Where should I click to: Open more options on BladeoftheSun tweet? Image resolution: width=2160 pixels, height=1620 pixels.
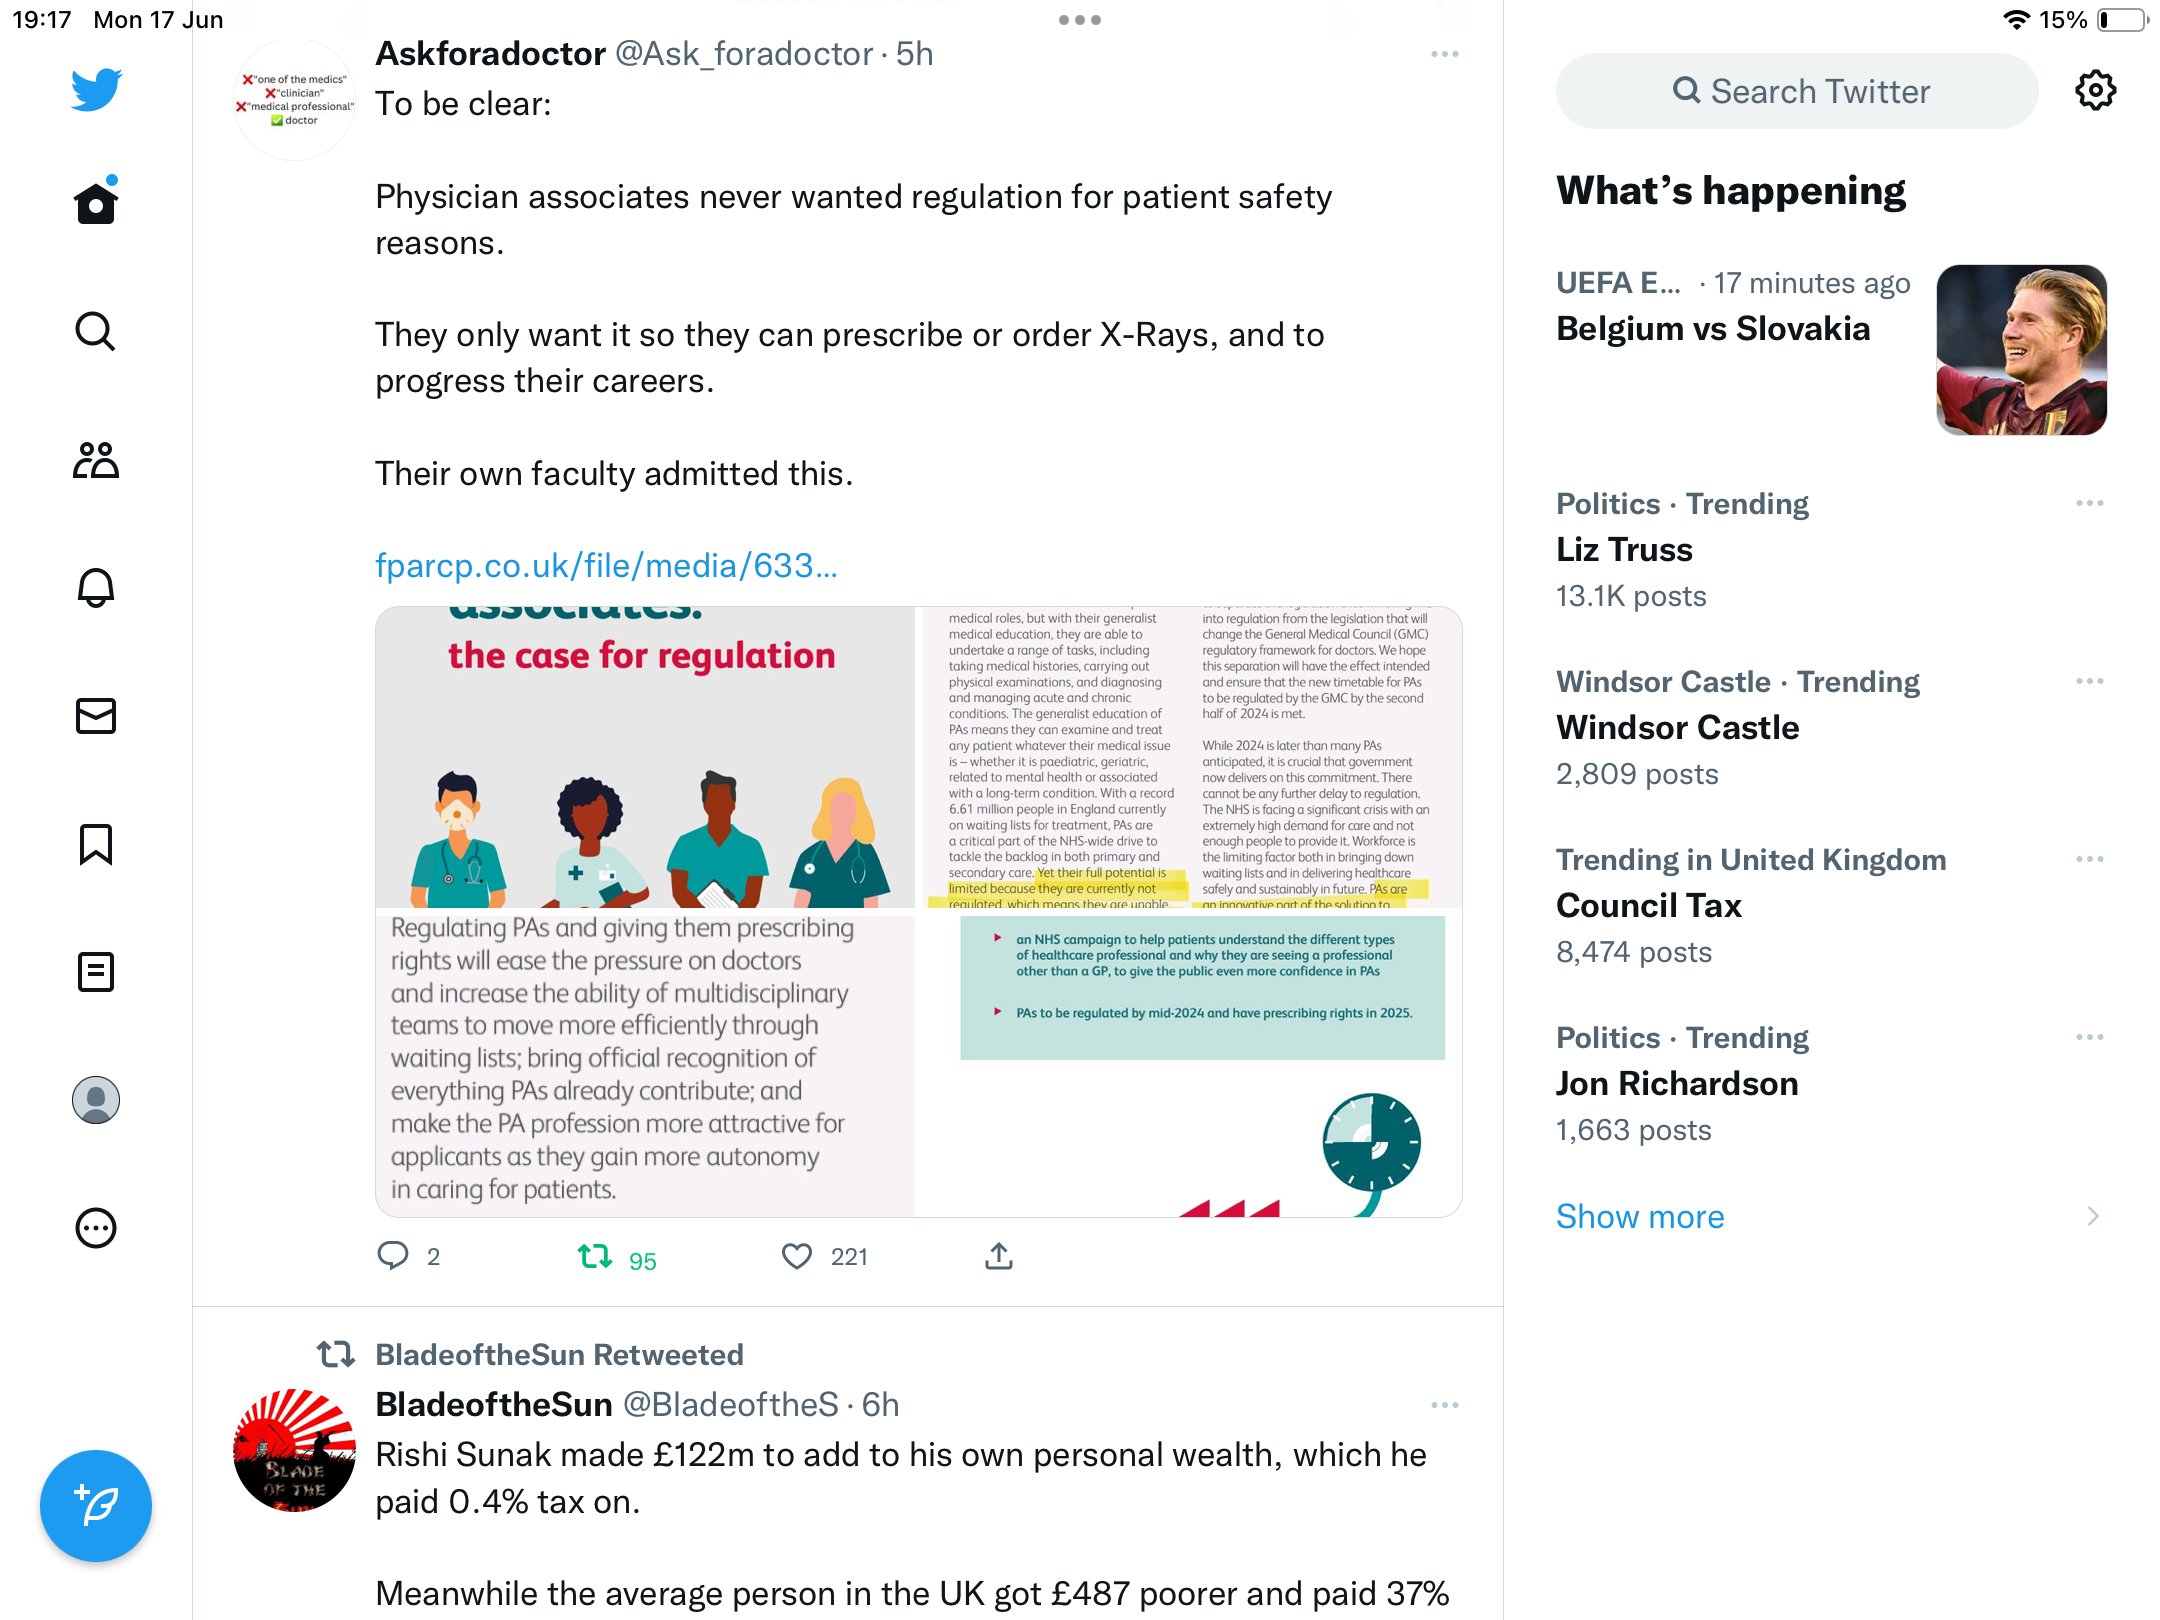click(x=1444, y=1405)
